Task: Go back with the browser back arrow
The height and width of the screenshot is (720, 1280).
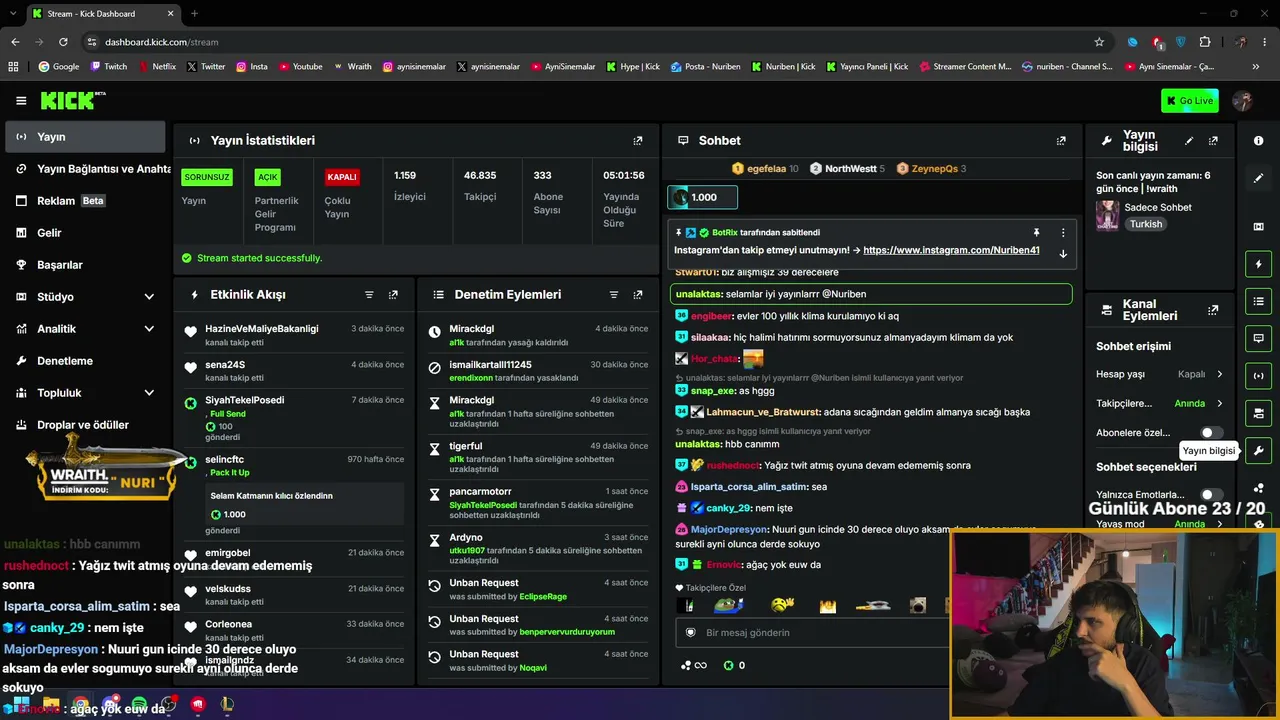Action: [x=15, y=42]
